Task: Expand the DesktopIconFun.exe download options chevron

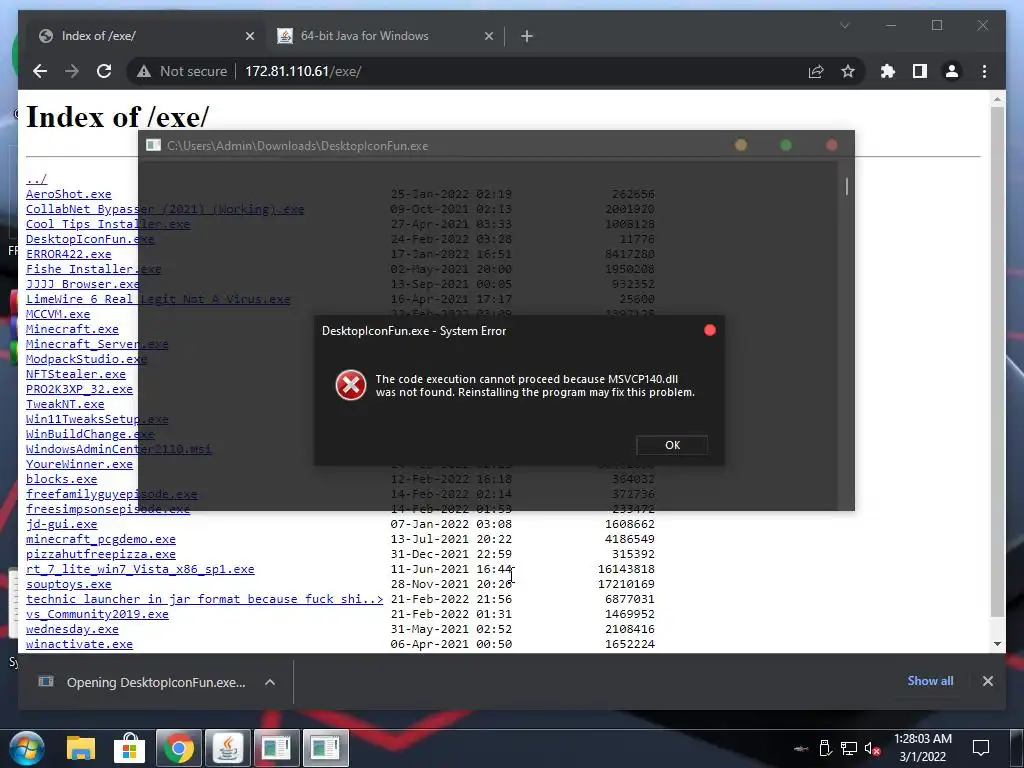Action: (x=270, y=682)
